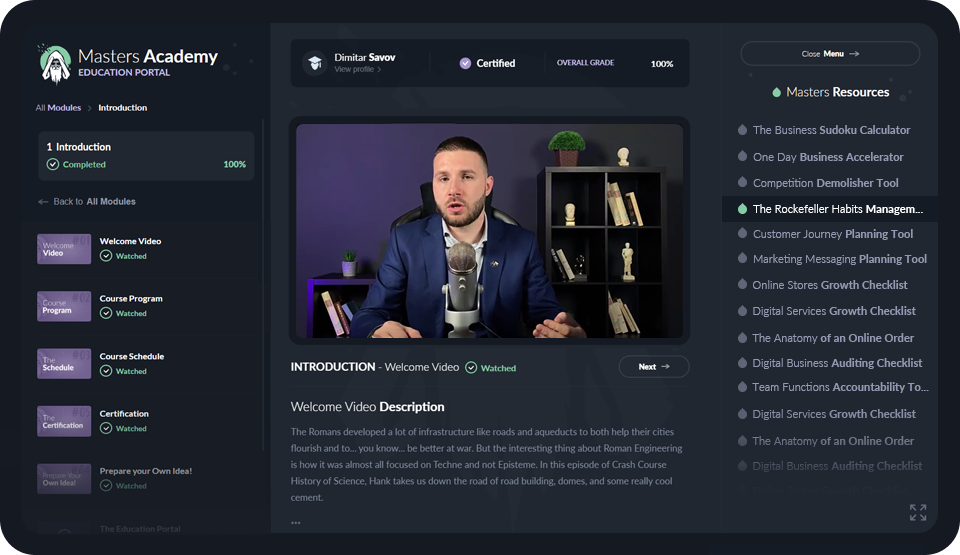Click bullet icon beside The Business Sudoku Calculator
Viewport: 960px width, 555px height.
(742, 130)
